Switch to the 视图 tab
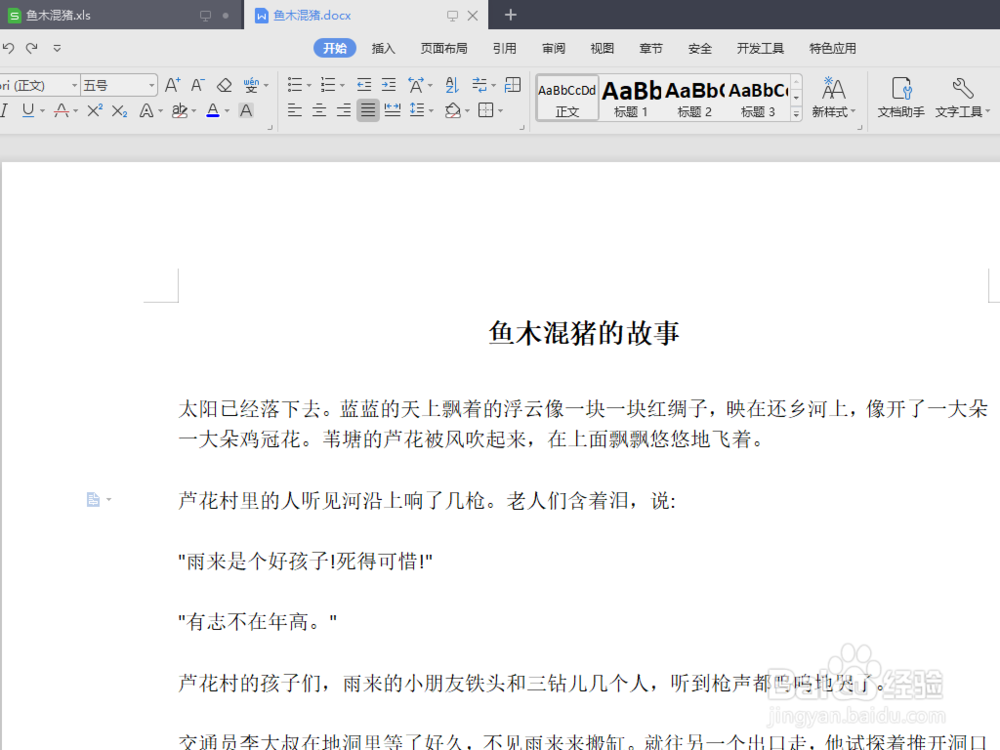The image size is (1000, 750). point(602,48)
